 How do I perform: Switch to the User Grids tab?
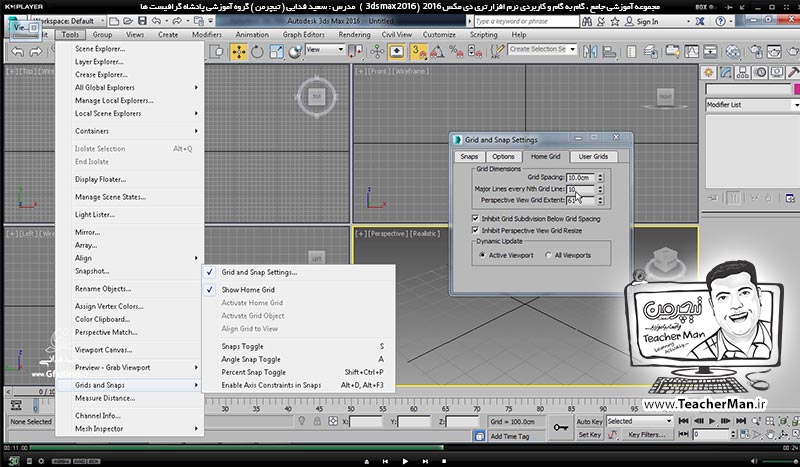pos(593,157)
